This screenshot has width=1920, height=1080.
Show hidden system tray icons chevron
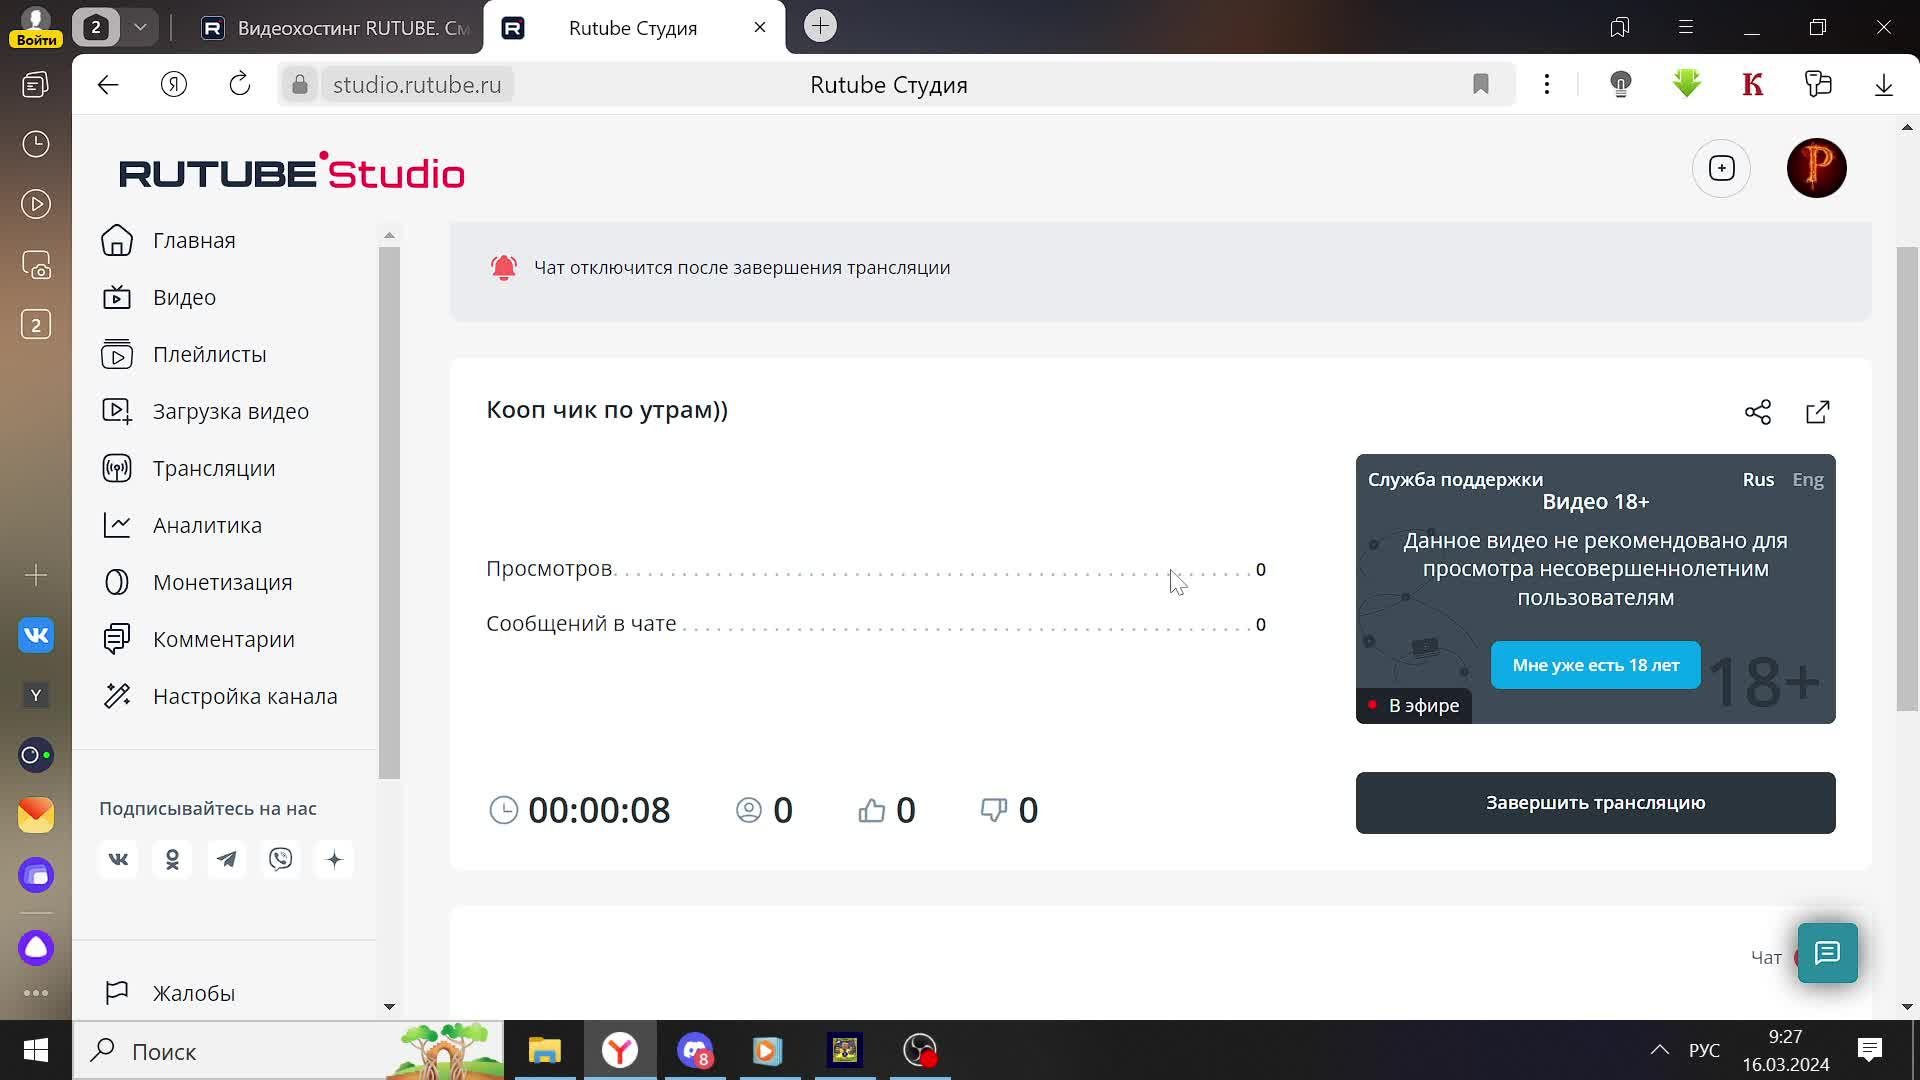coord(1659,1050)
